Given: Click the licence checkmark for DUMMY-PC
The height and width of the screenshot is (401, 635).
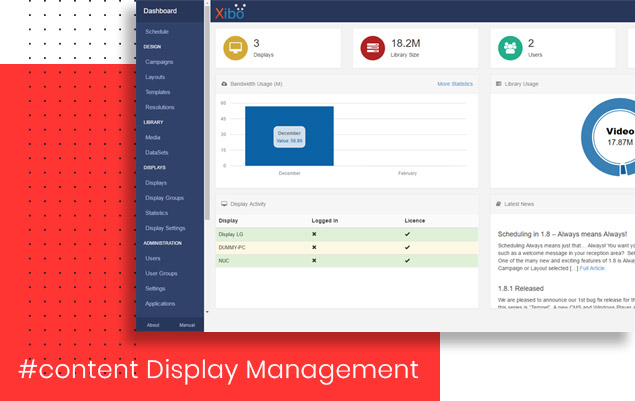Looking at the screenshot, I should [x=407, y=247].
